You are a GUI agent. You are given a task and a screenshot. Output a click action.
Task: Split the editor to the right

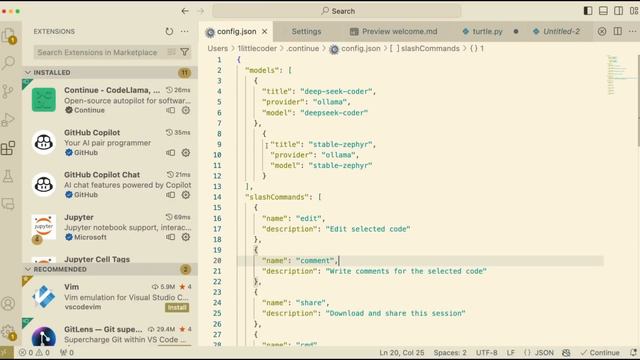(x=618, y=31)
